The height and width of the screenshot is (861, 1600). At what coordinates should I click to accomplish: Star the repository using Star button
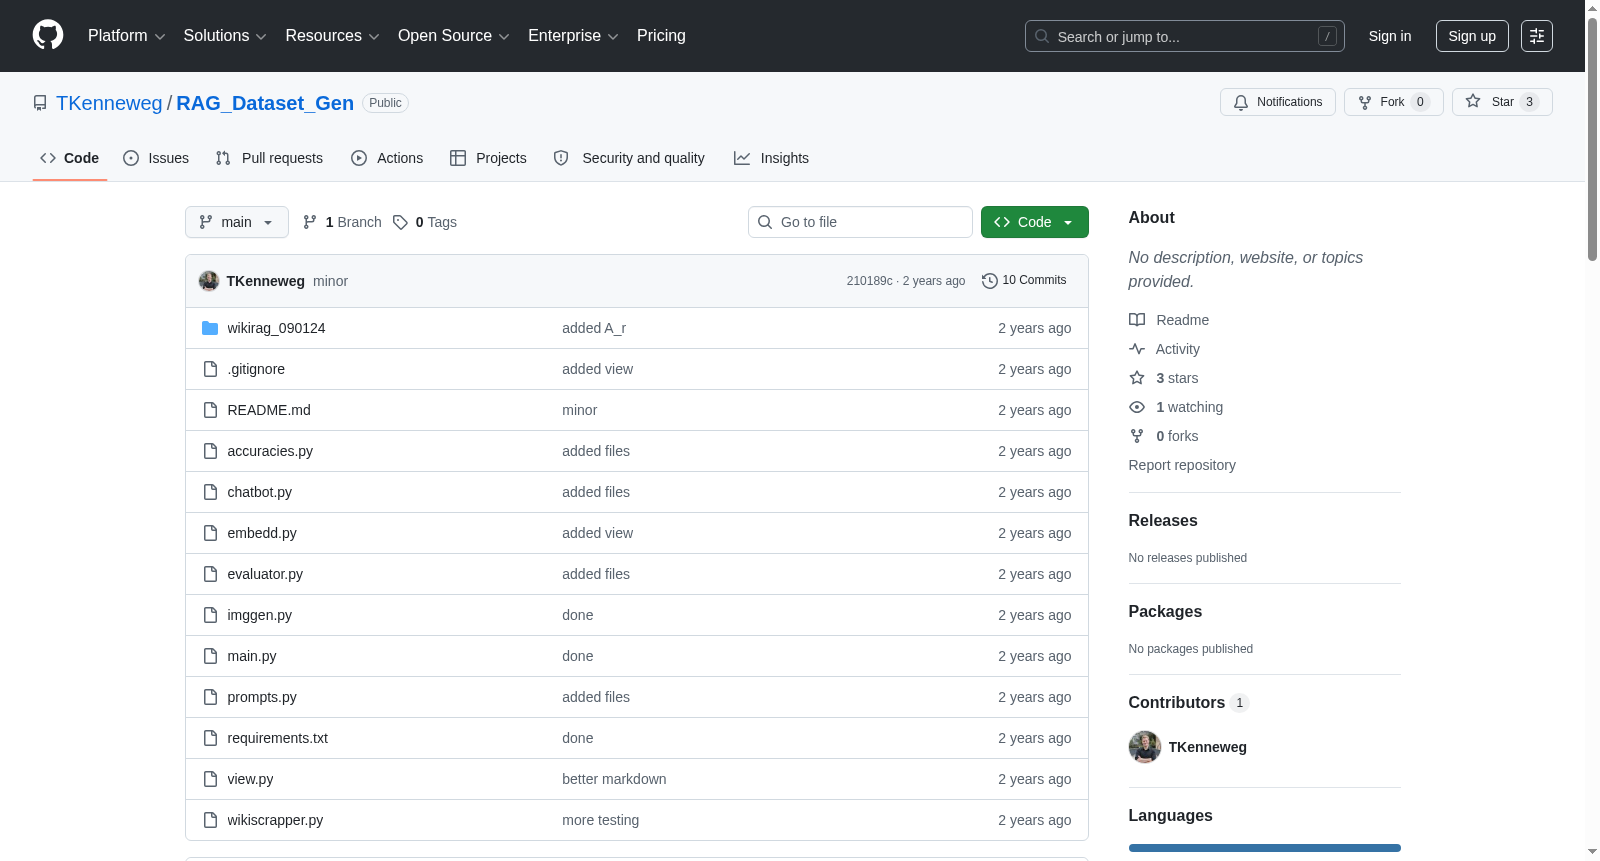point(1502,102)
